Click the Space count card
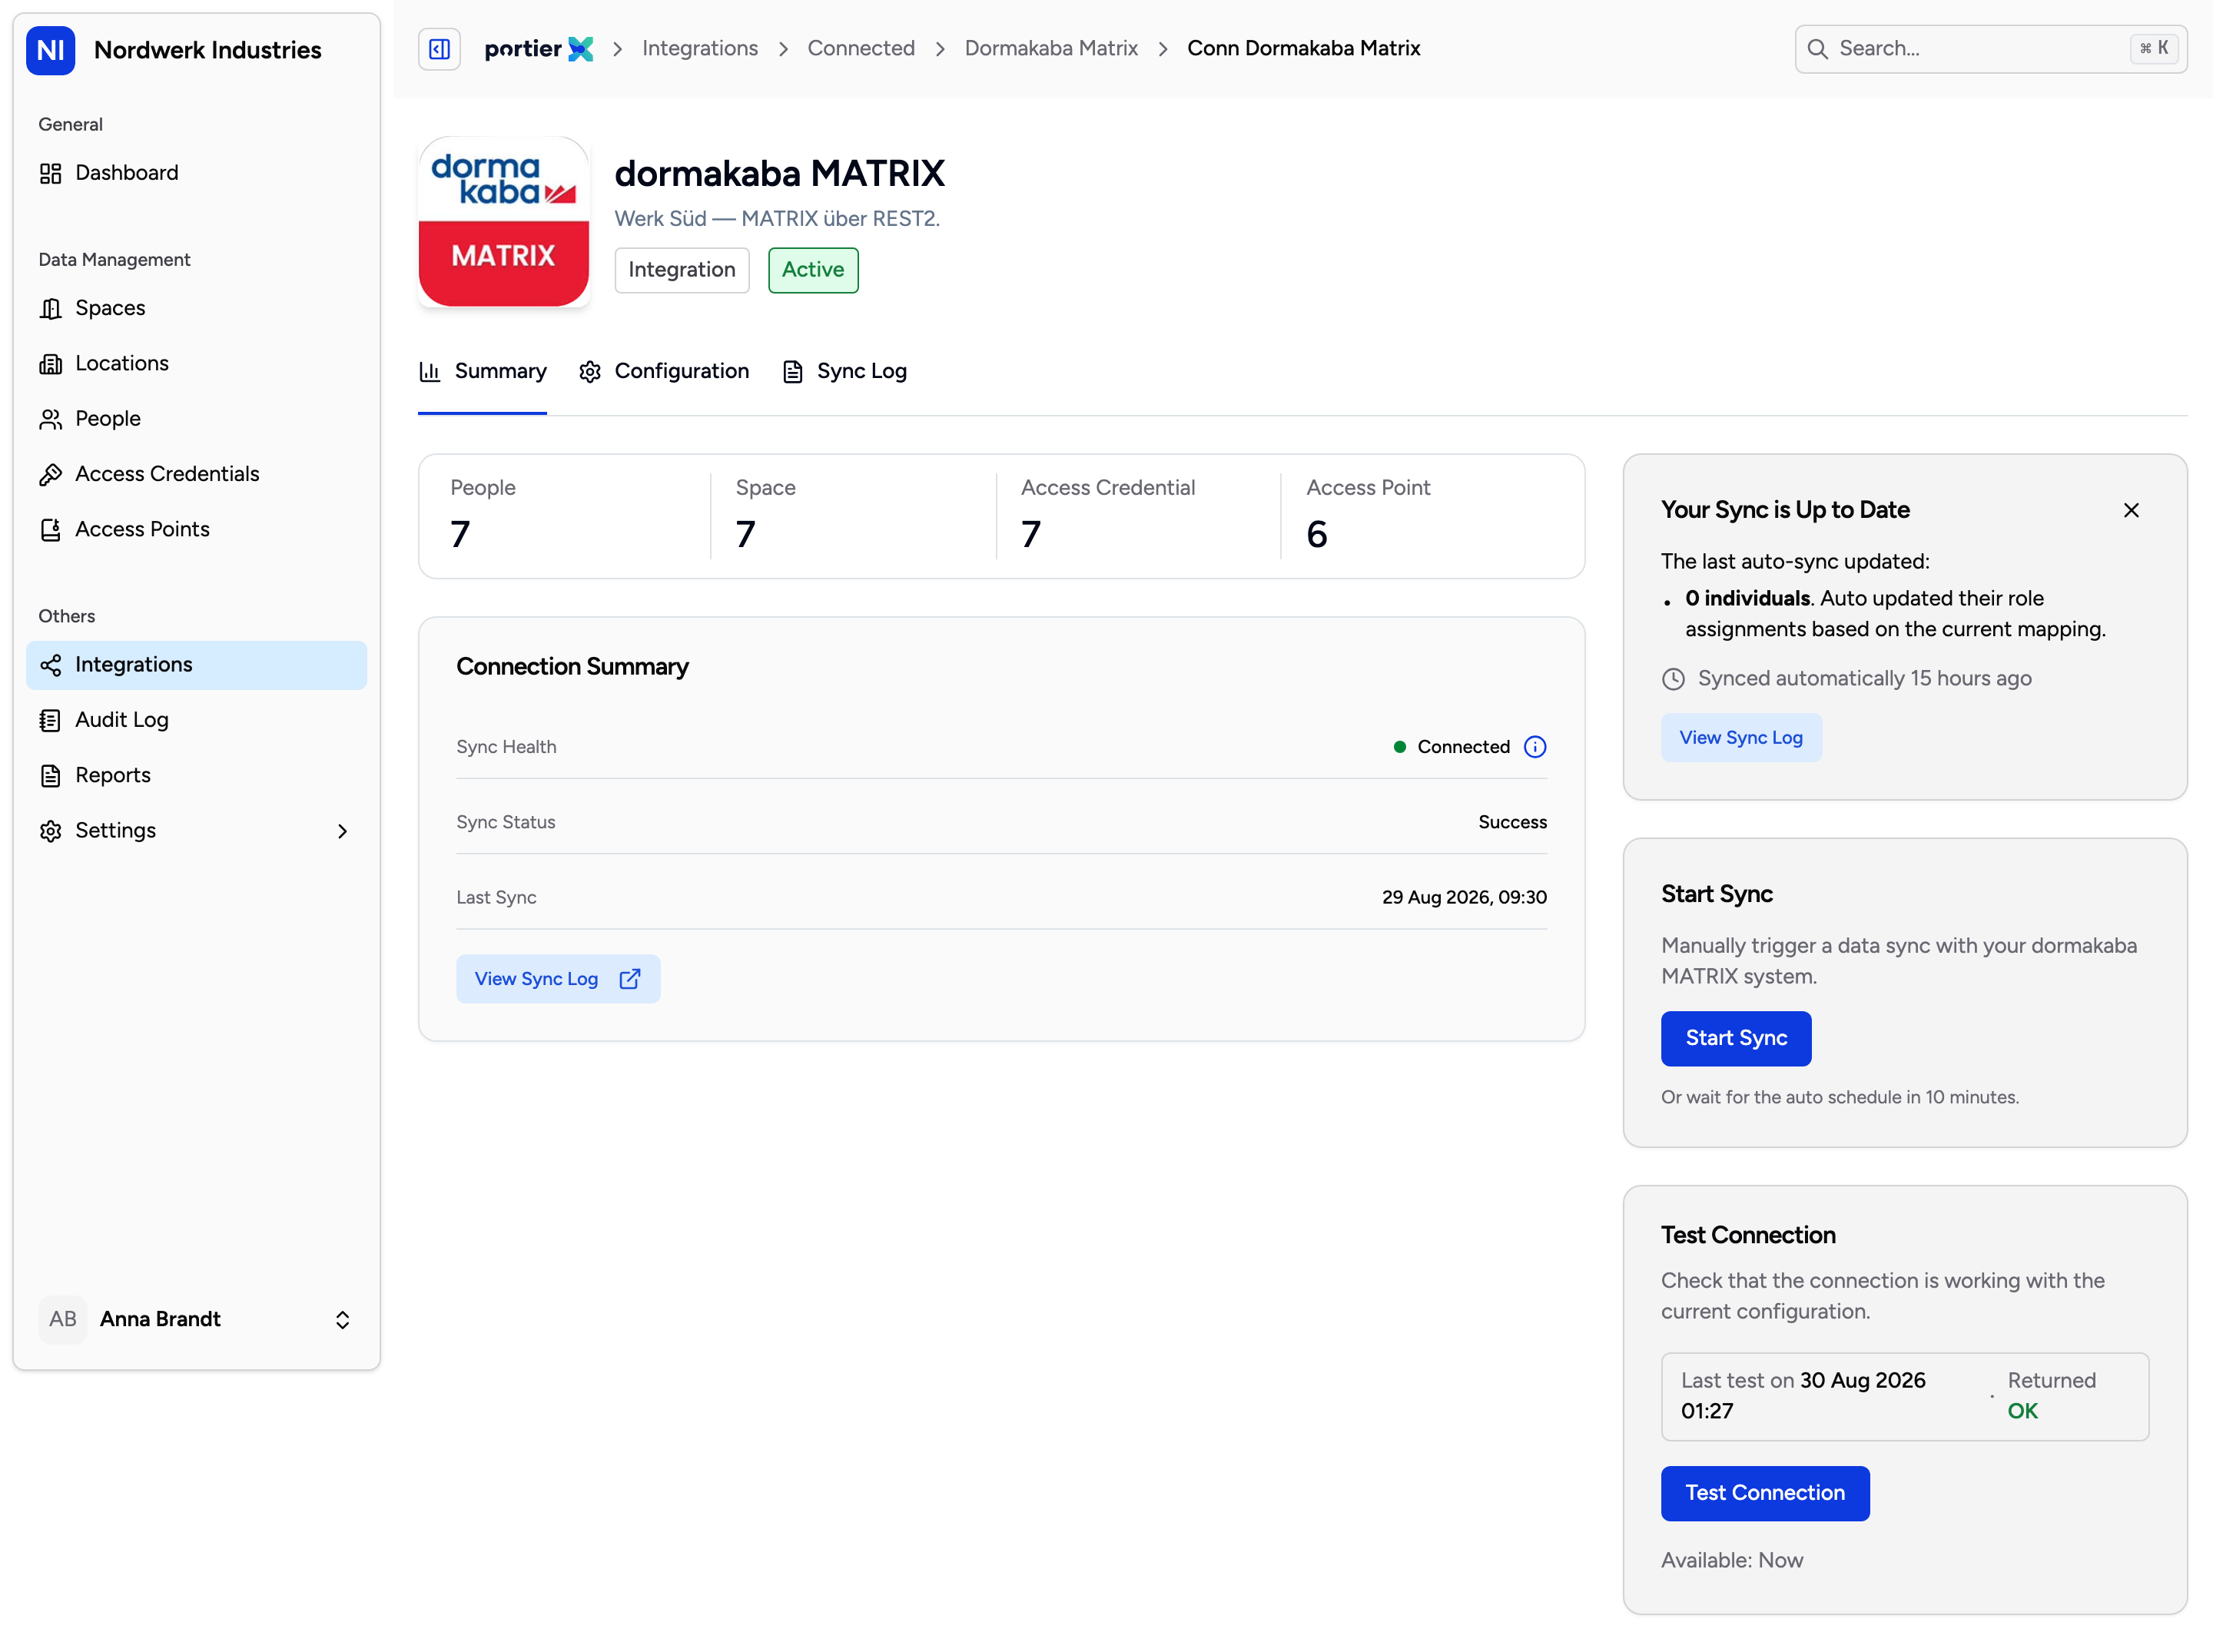The width and height of the screenshot is (2213, 1652). point(853,517)
